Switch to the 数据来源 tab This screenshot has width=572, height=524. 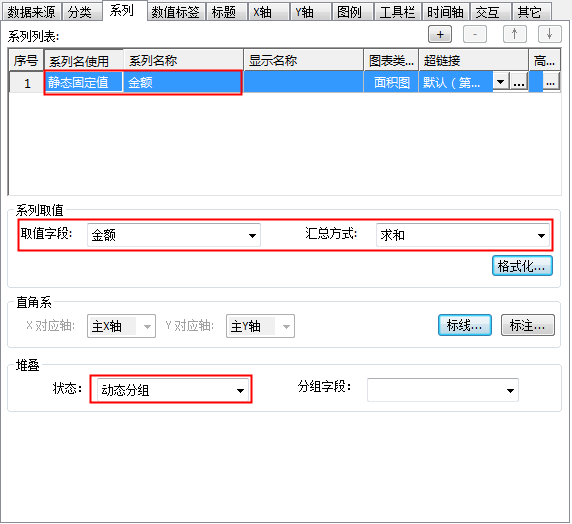click(31, 12)
